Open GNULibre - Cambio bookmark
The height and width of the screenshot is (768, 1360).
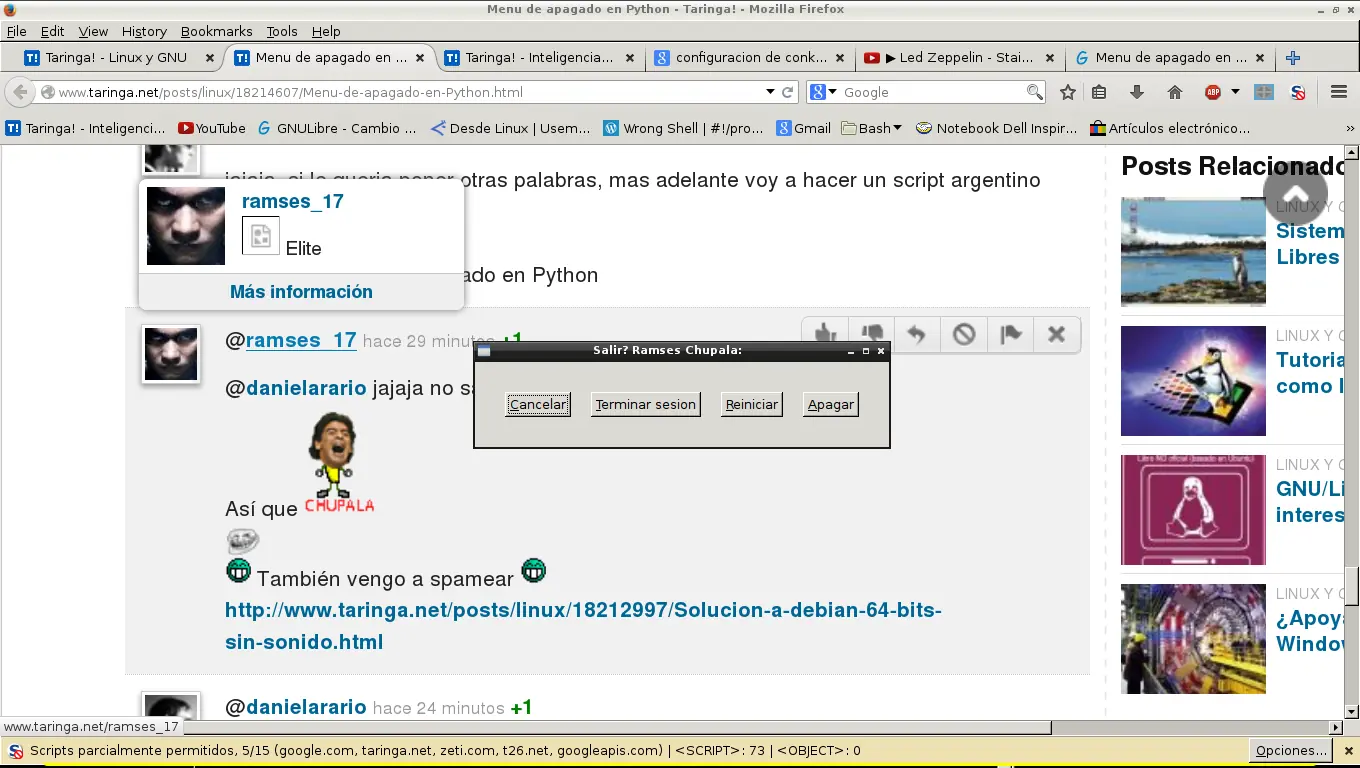336,128
